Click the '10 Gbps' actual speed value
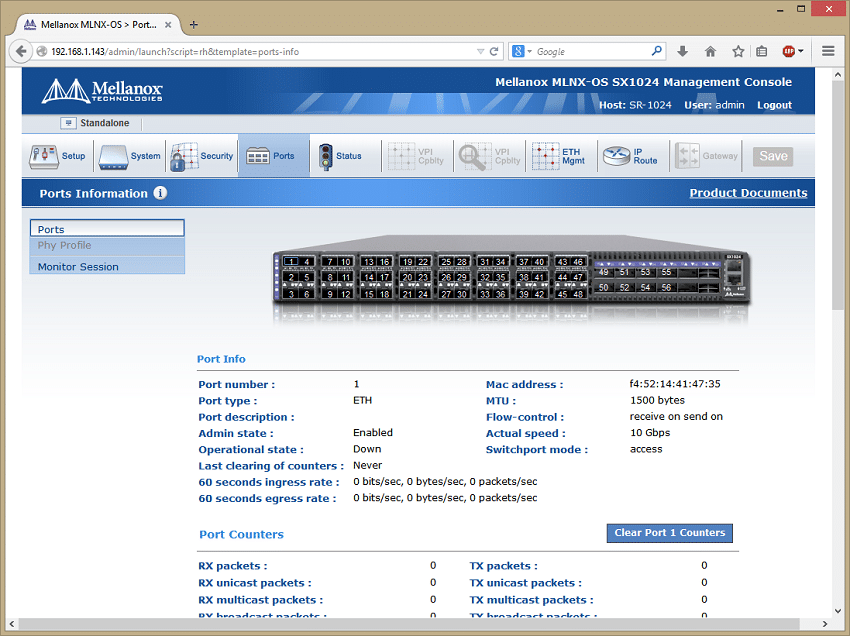The height and width of the screenshot is (636, 850). tap(650, 433)
